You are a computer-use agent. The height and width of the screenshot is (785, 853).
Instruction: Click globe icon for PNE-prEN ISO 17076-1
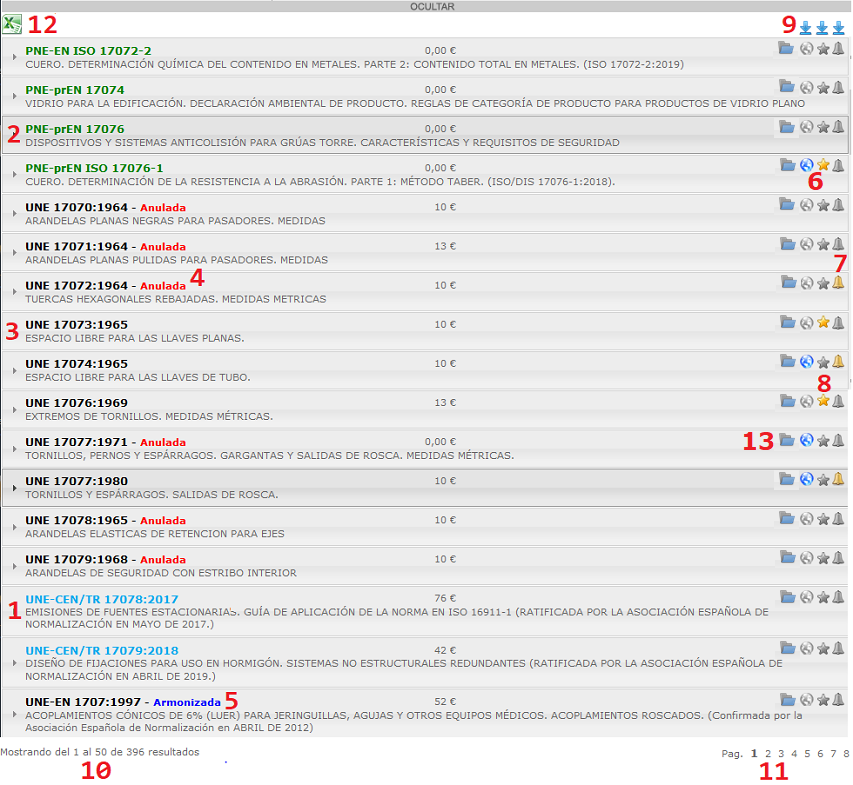[806, 166]
